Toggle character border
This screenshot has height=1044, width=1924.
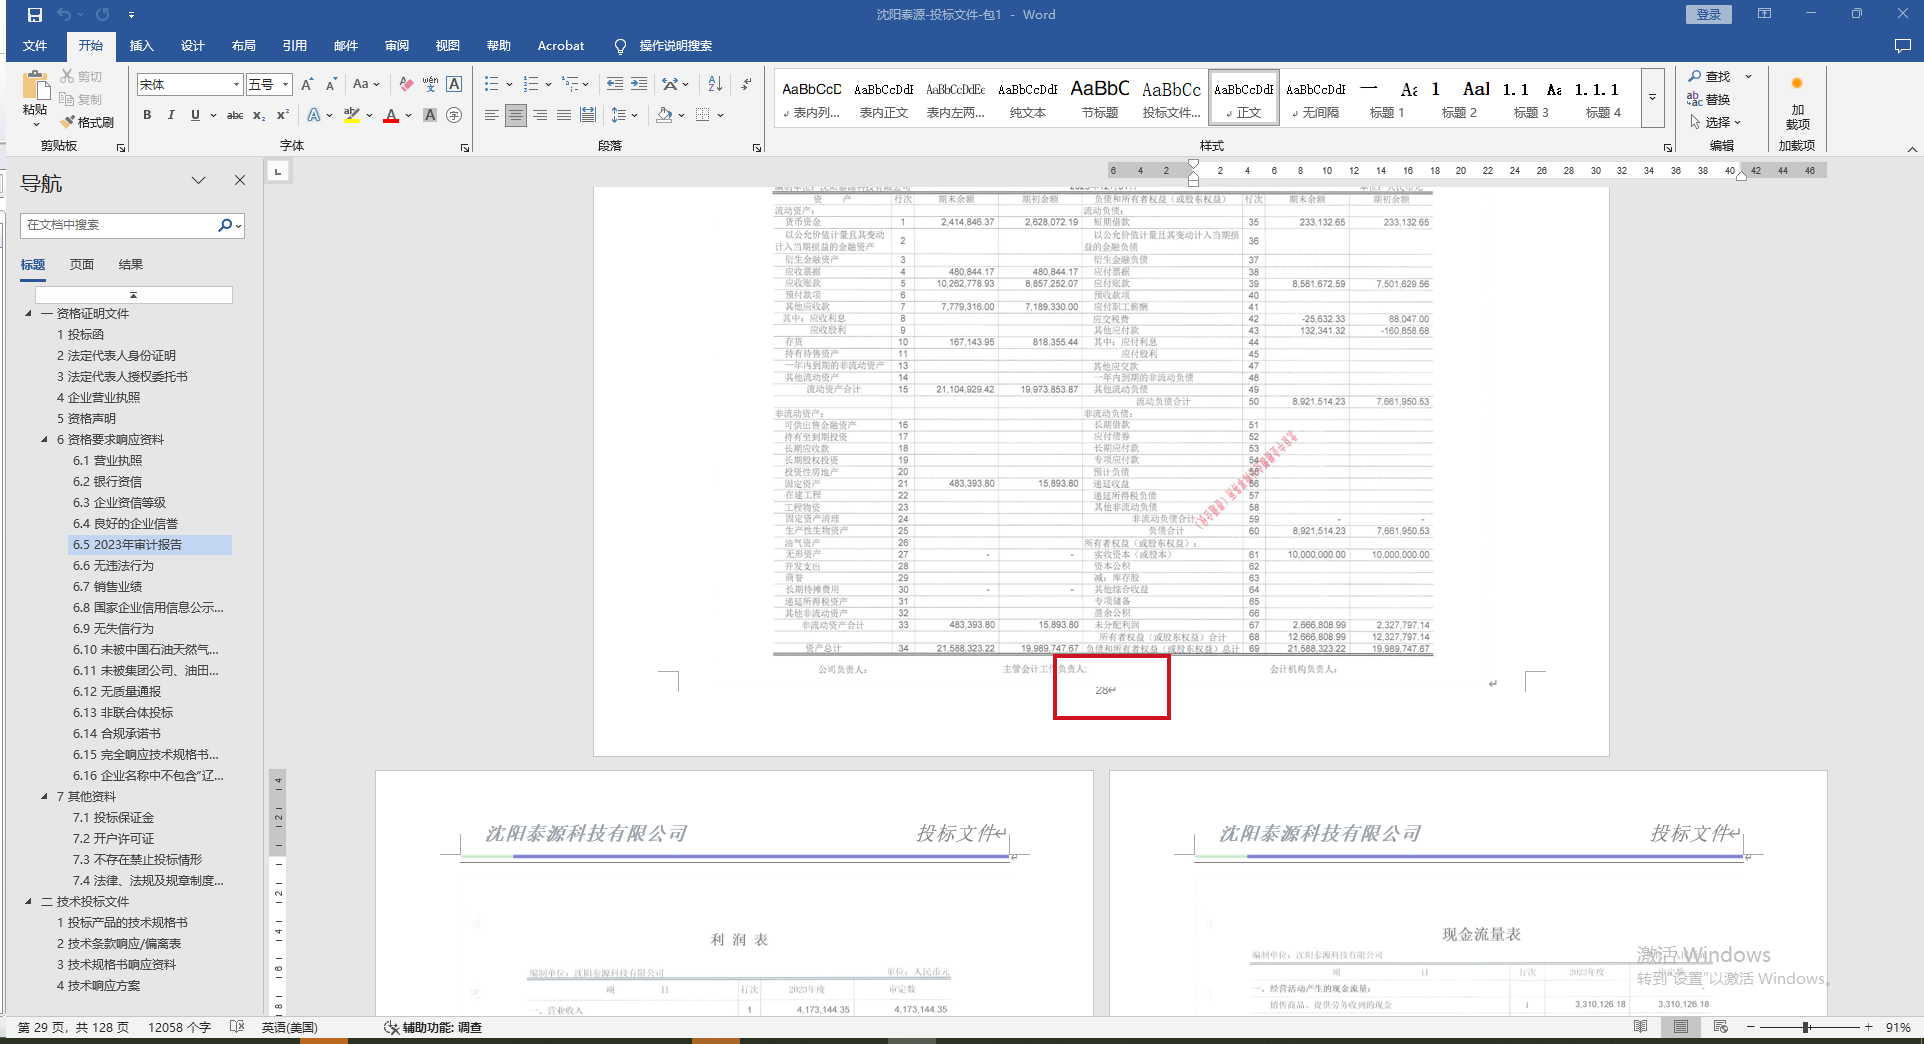click(454, 85)
